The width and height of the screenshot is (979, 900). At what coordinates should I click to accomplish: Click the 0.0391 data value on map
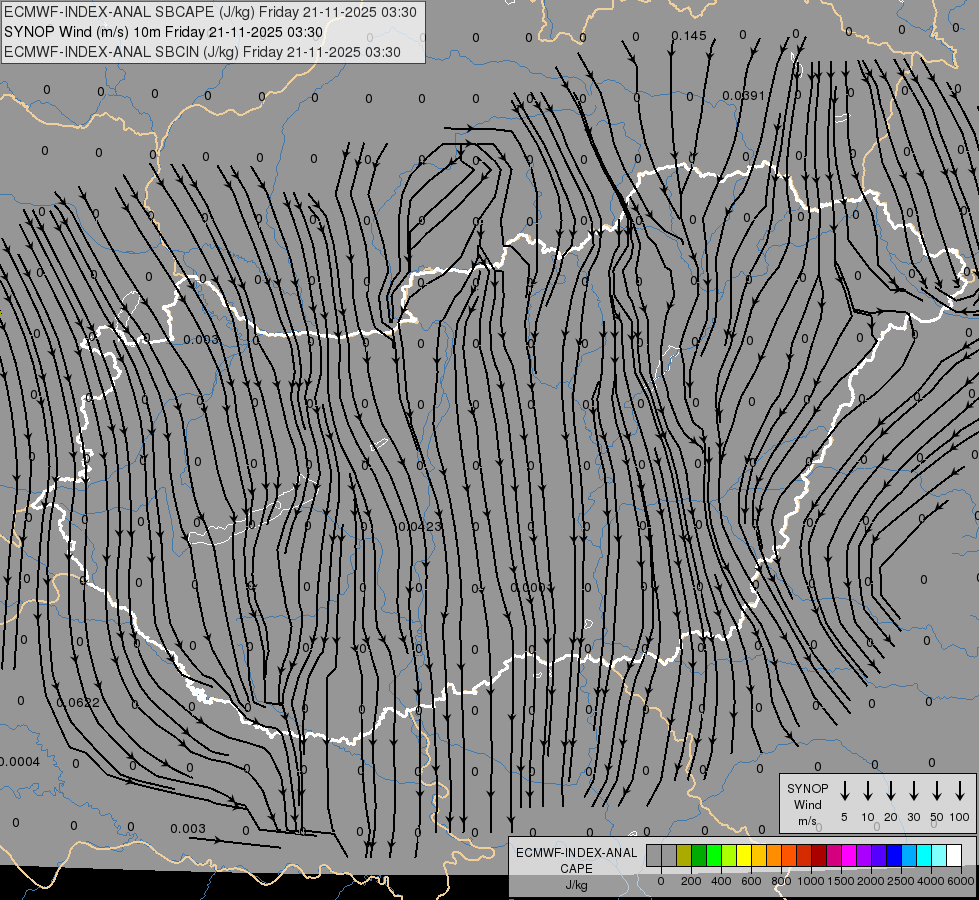tap(744, 96)
